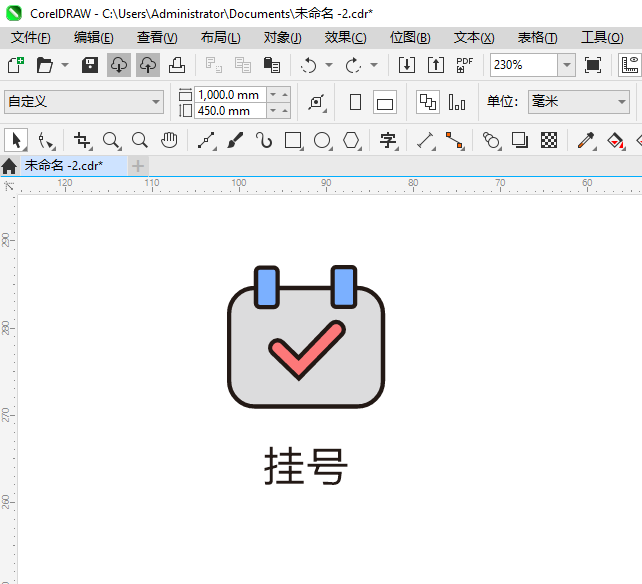Select the Color eyedropper tool

[586, 140]
